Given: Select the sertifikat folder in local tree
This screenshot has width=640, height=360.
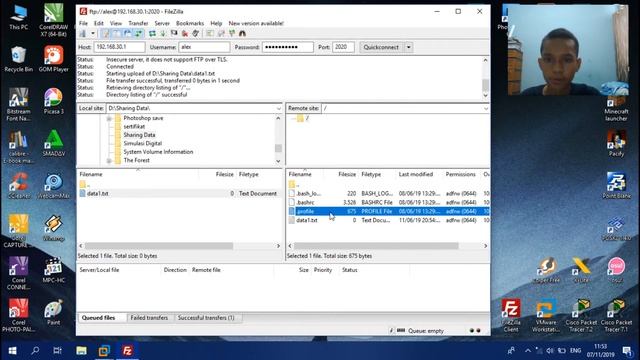Looking at the screenshot, I should [x=134, y=127].
